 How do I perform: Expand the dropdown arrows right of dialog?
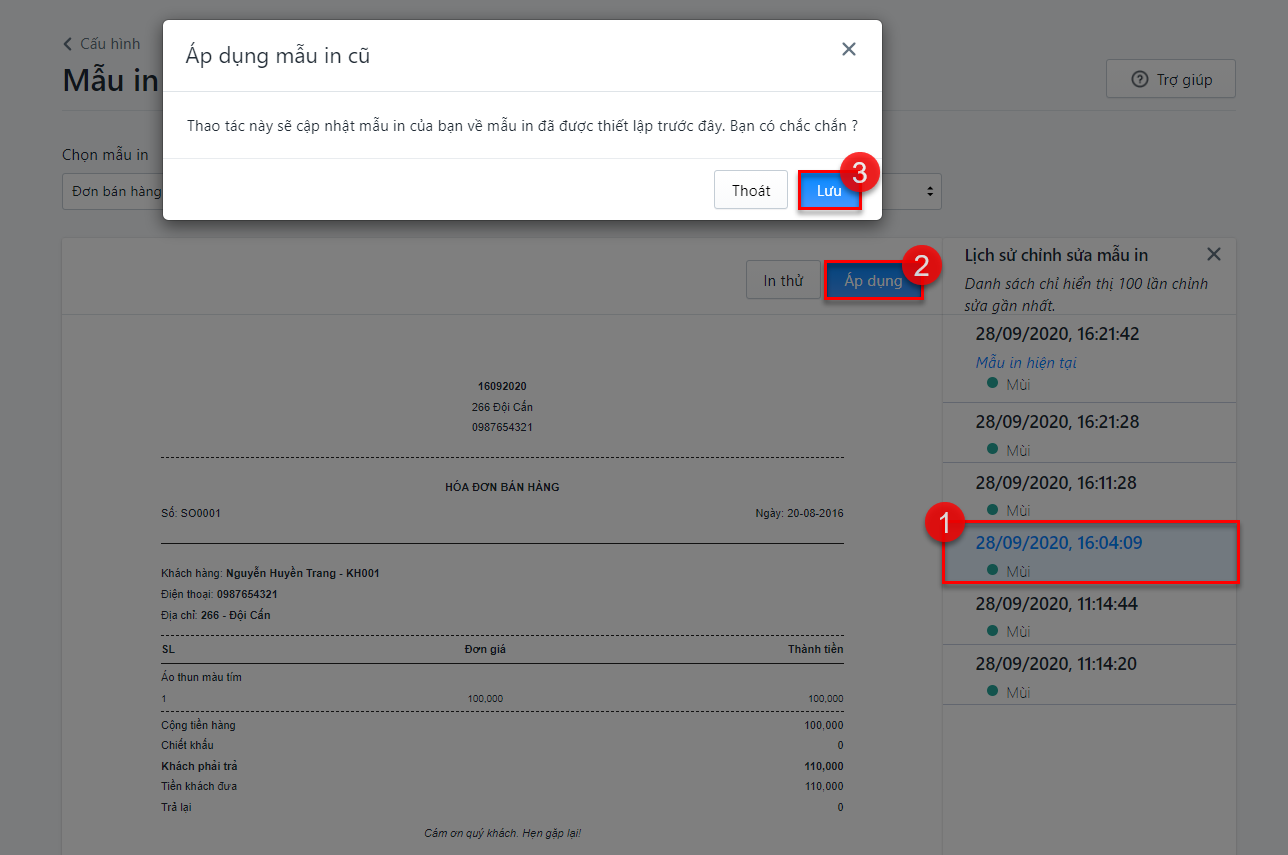pyautogui.click(x=930, y=191)
